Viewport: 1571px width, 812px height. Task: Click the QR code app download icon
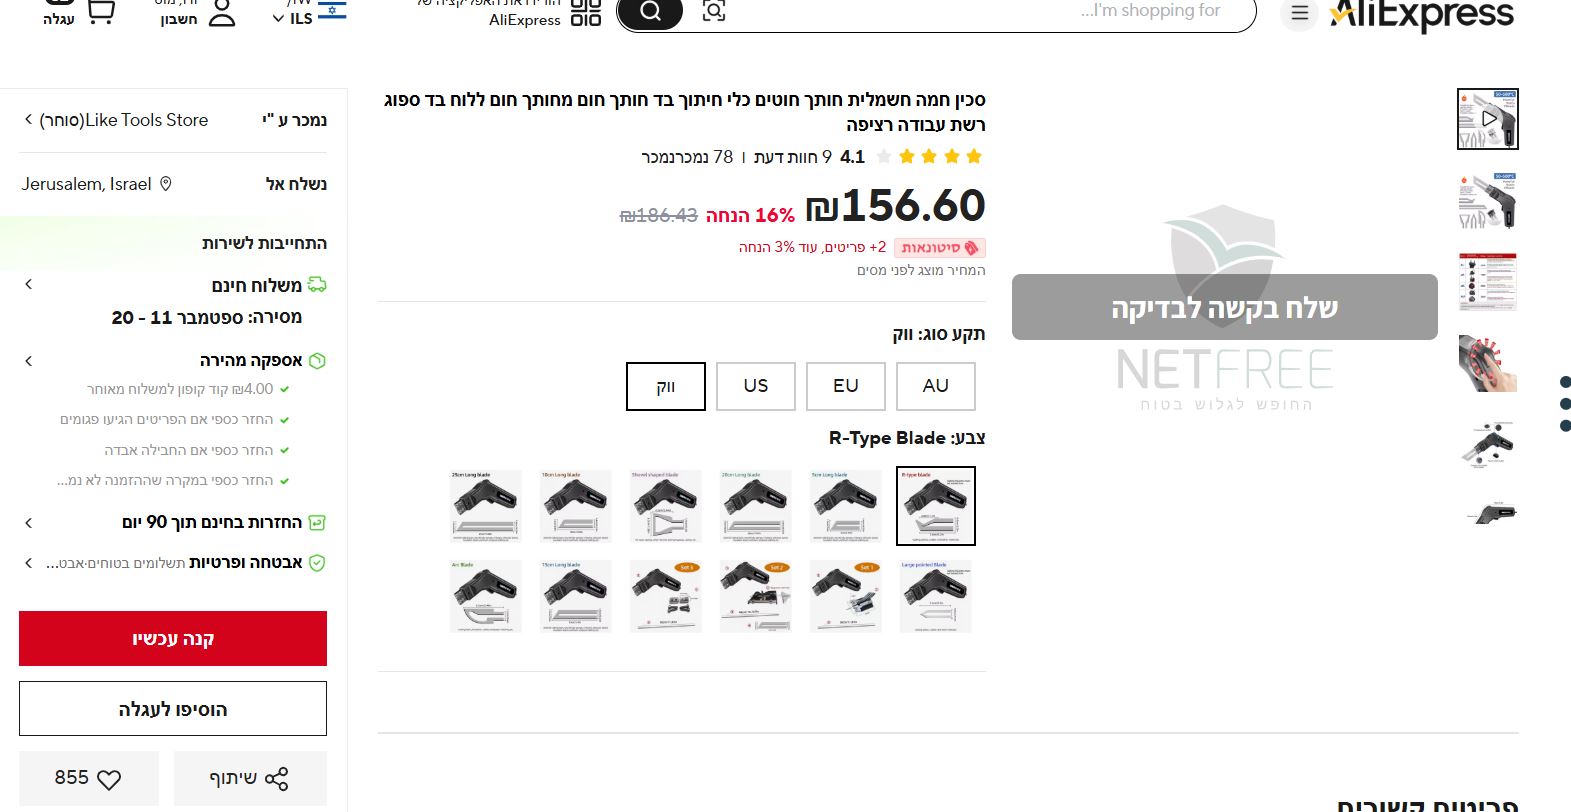click(x=586, y=12)
